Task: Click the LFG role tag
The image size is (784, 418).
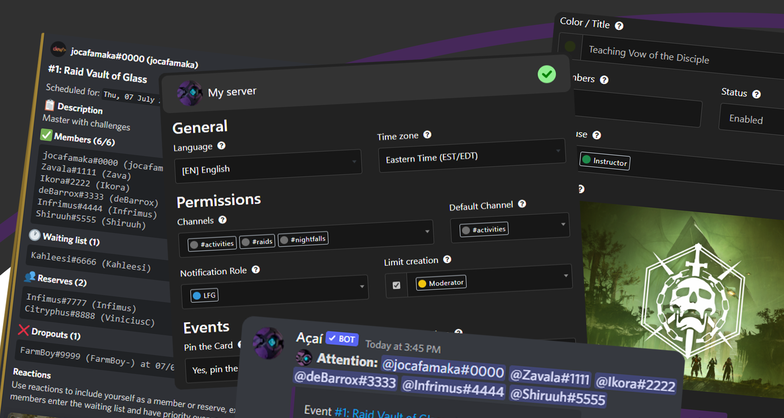Action: (x=204, y=296)
